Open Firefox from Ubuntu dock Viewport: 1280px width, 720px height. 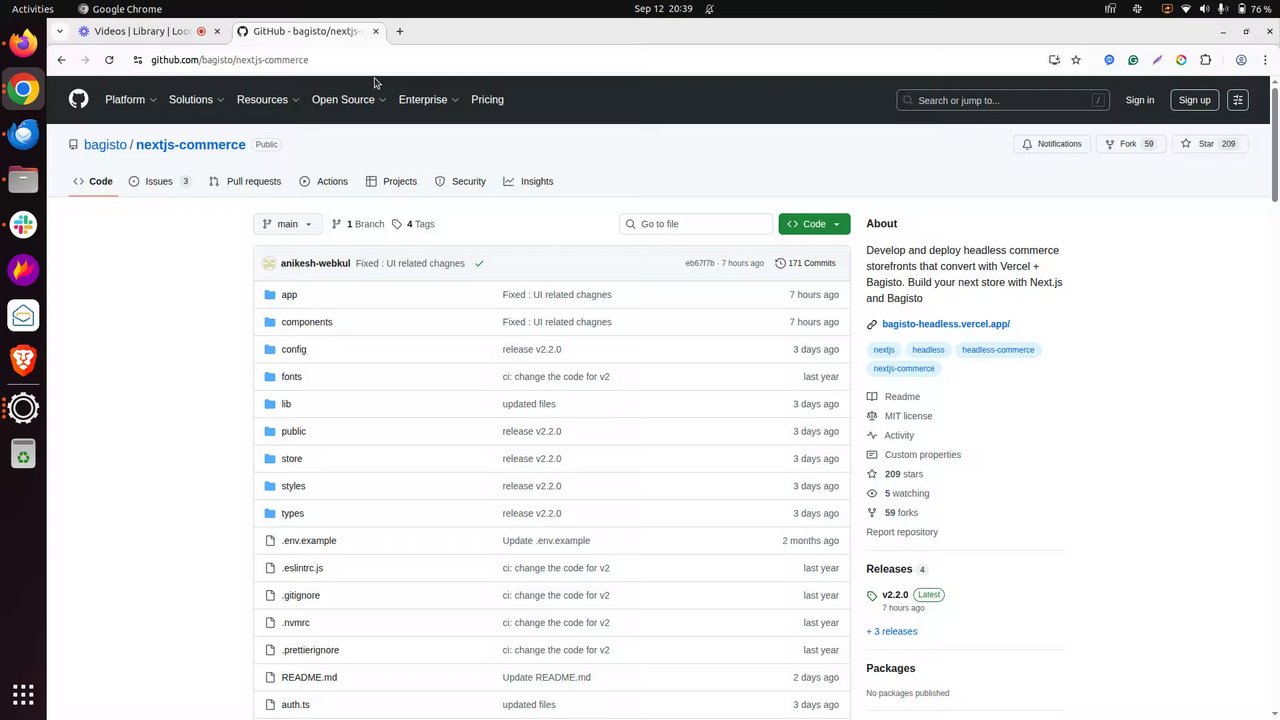point(23,43)
